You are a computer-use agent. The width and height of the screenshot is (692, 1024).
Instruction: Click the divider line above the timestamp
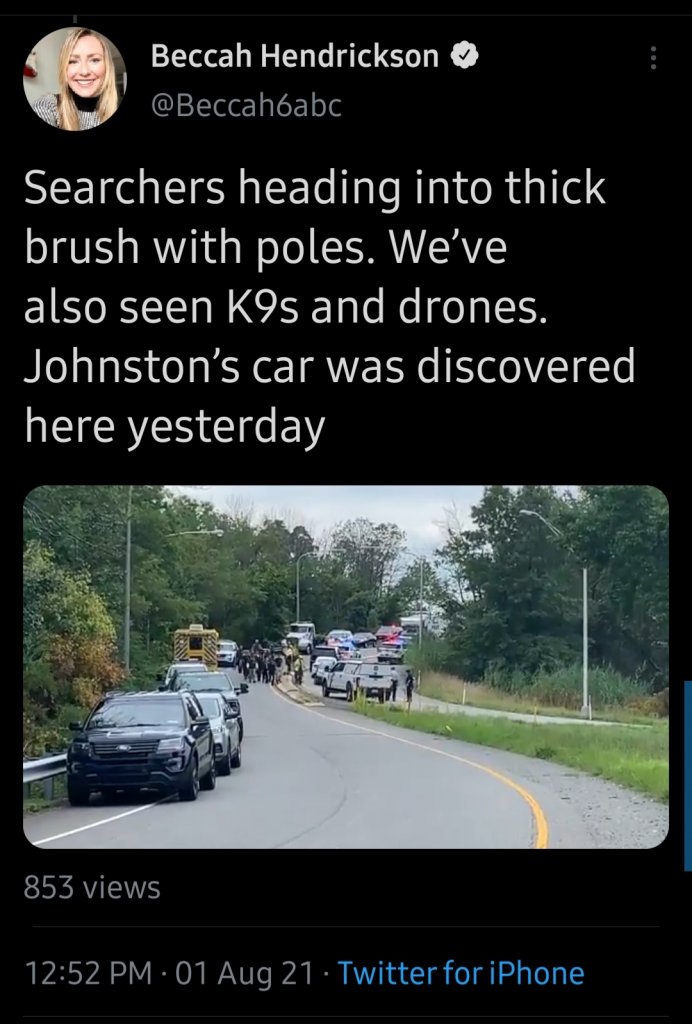pos(346,926)
